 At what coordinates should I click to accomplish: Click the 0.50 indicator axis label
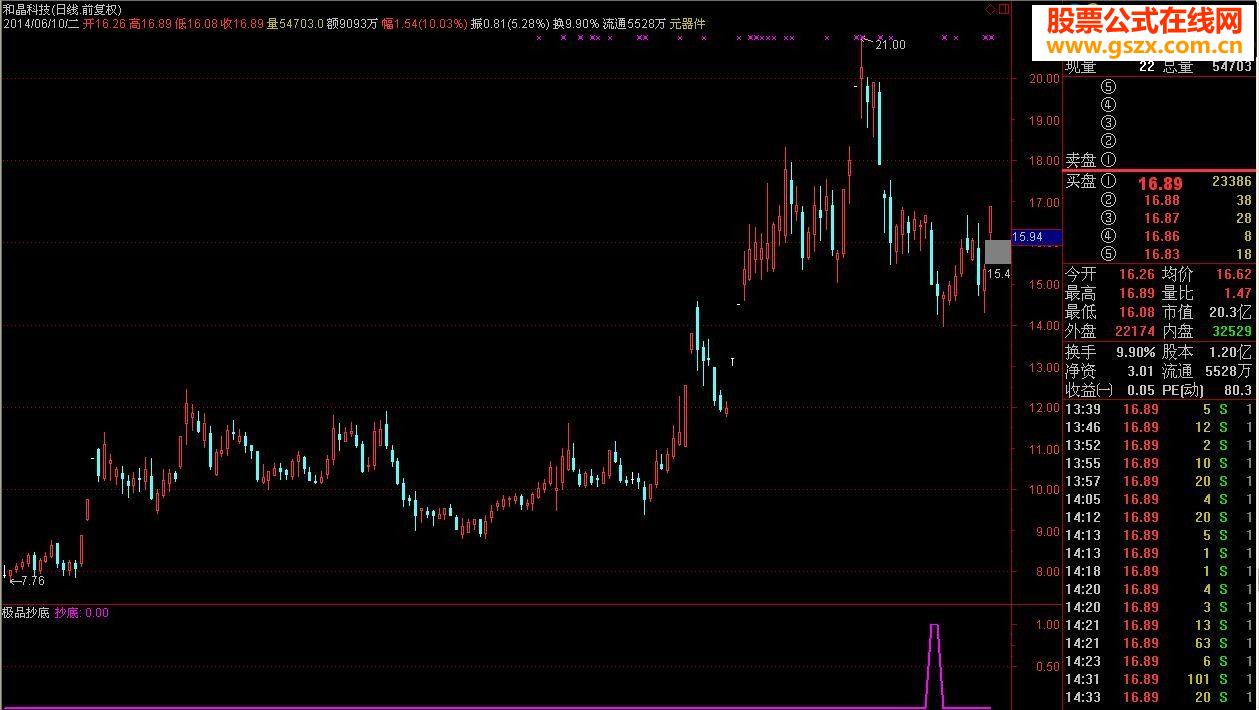1047,666
